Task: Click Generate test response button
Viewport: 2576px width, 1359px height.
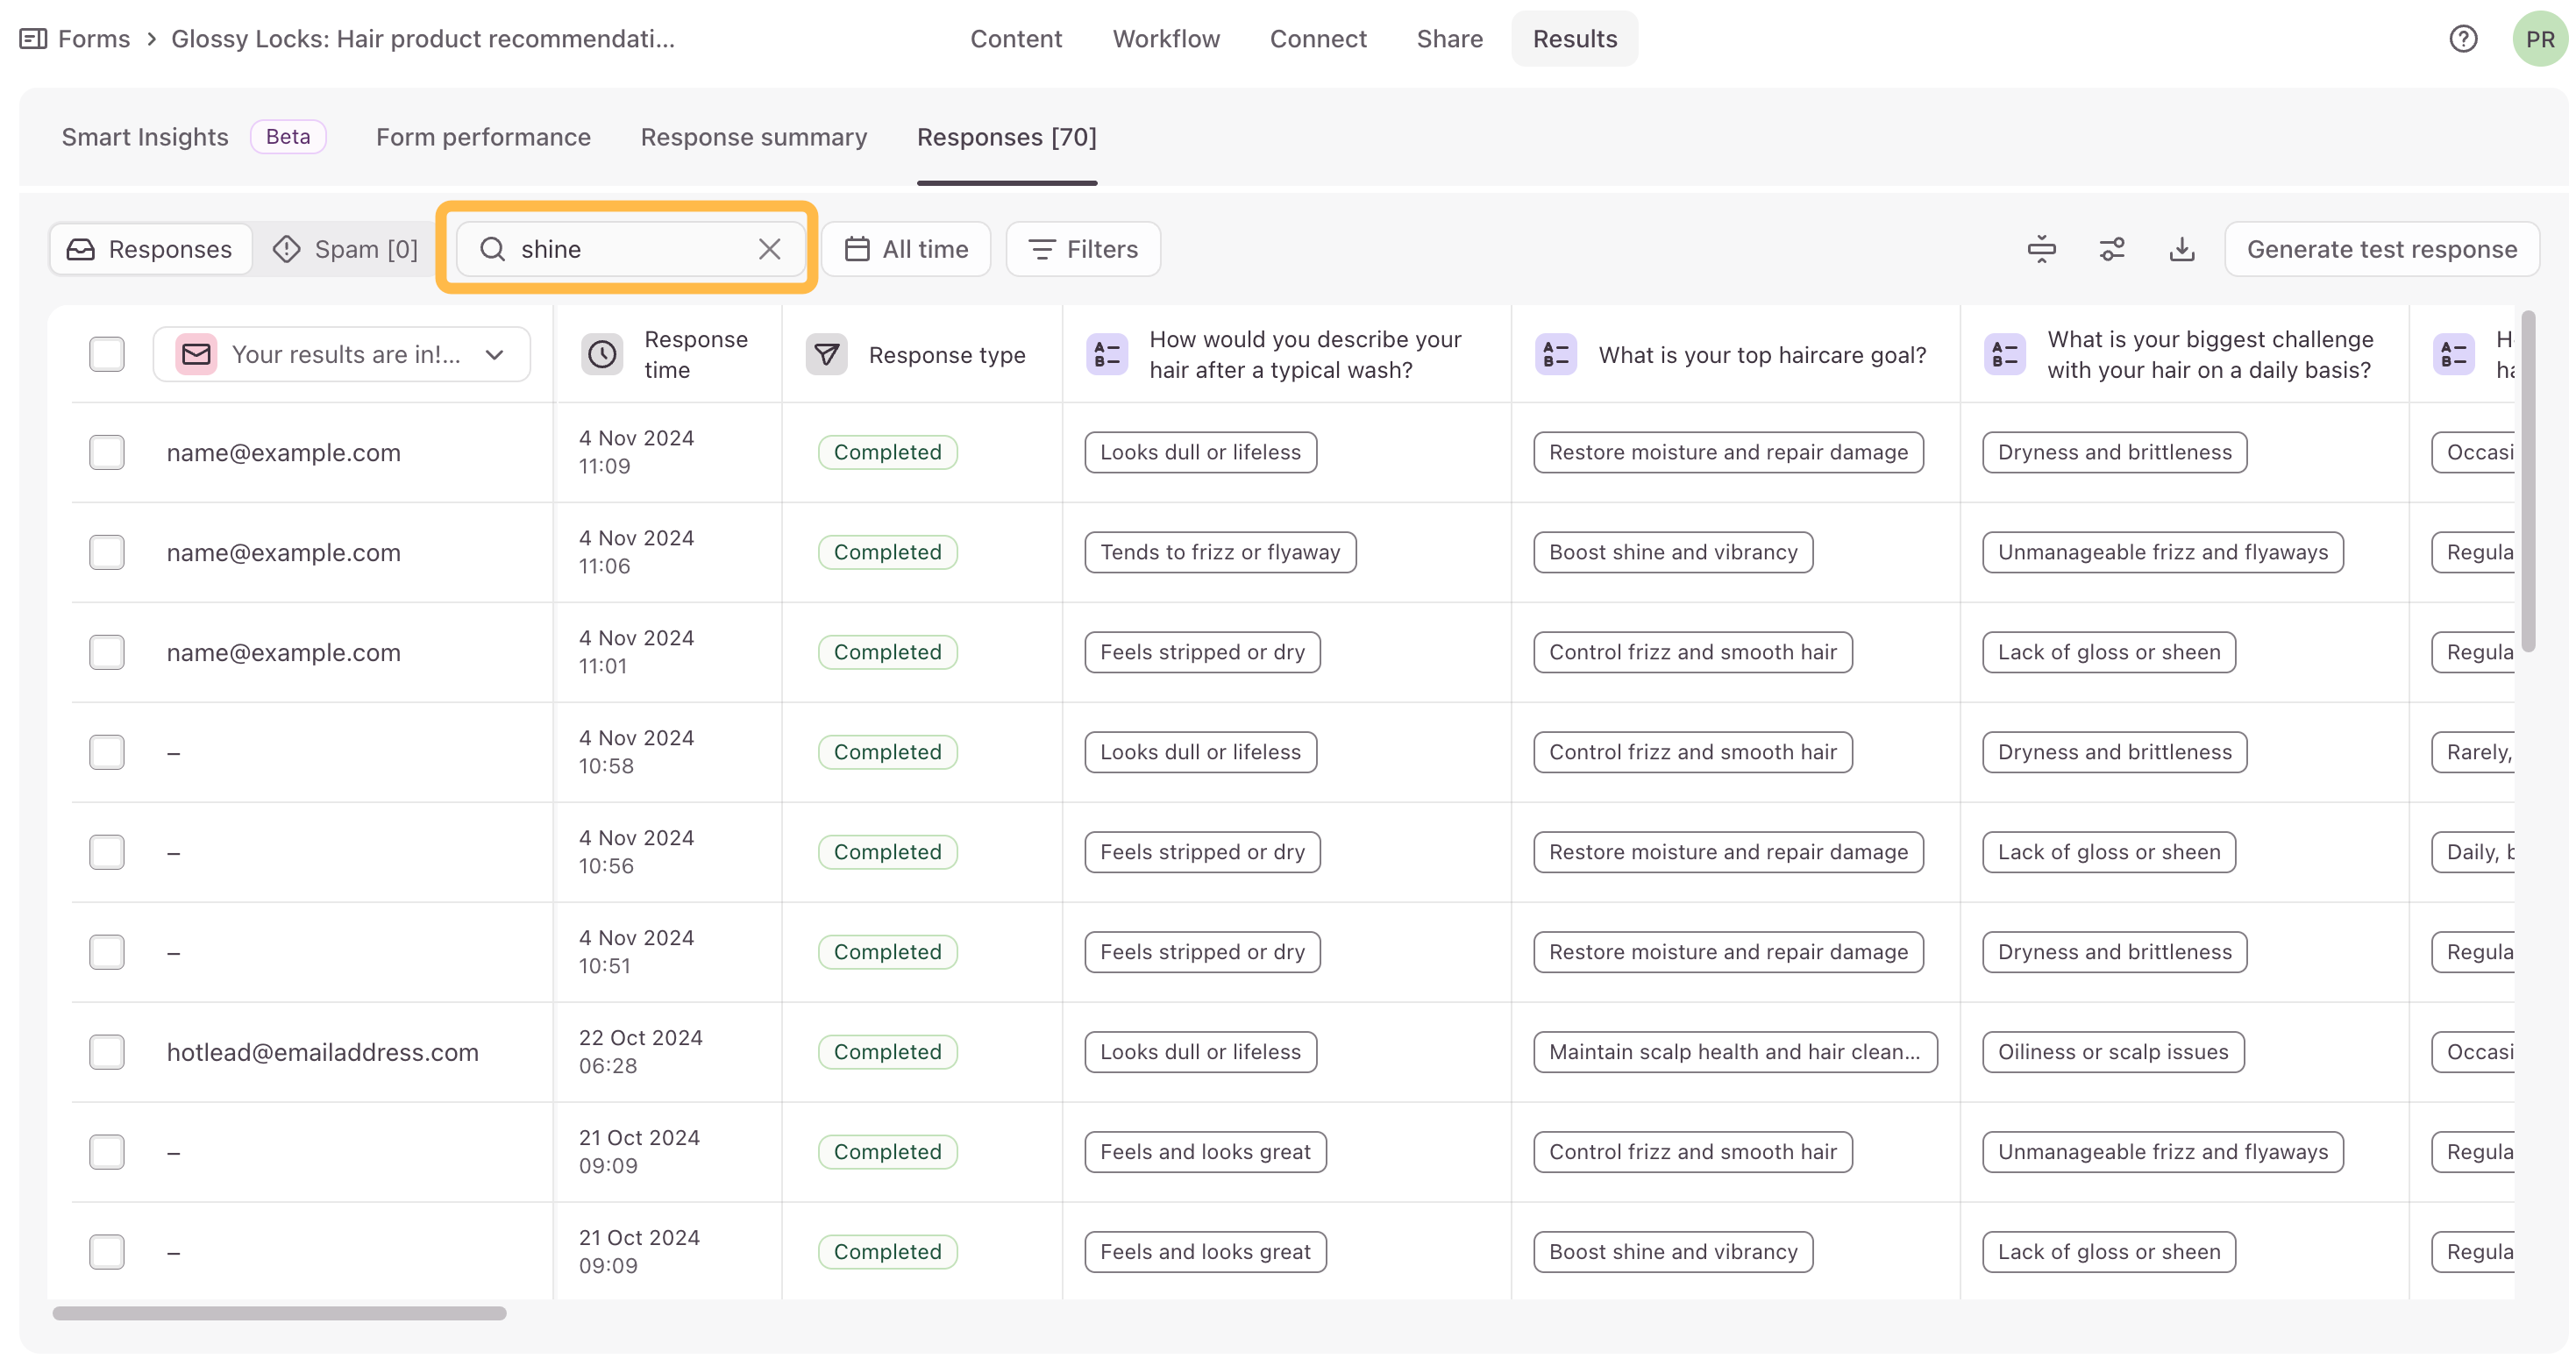Action: point(2382,249)
